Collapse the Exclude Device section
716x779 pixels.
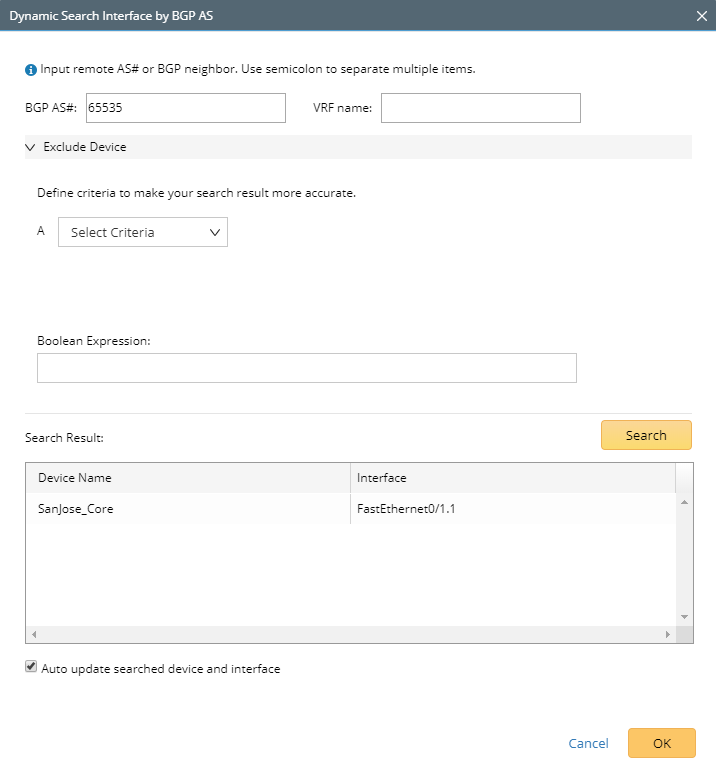point(31,147)
